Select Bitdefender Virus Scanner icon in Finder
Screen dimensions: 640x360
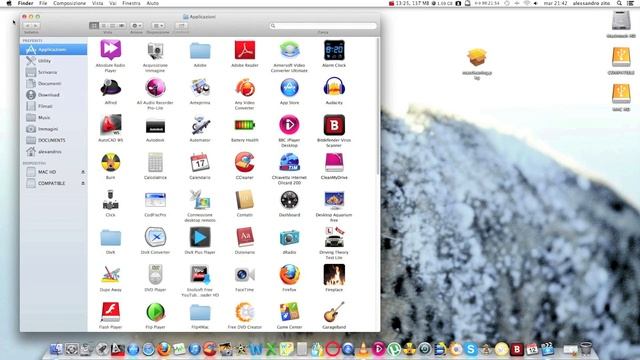tap(334, 125)
